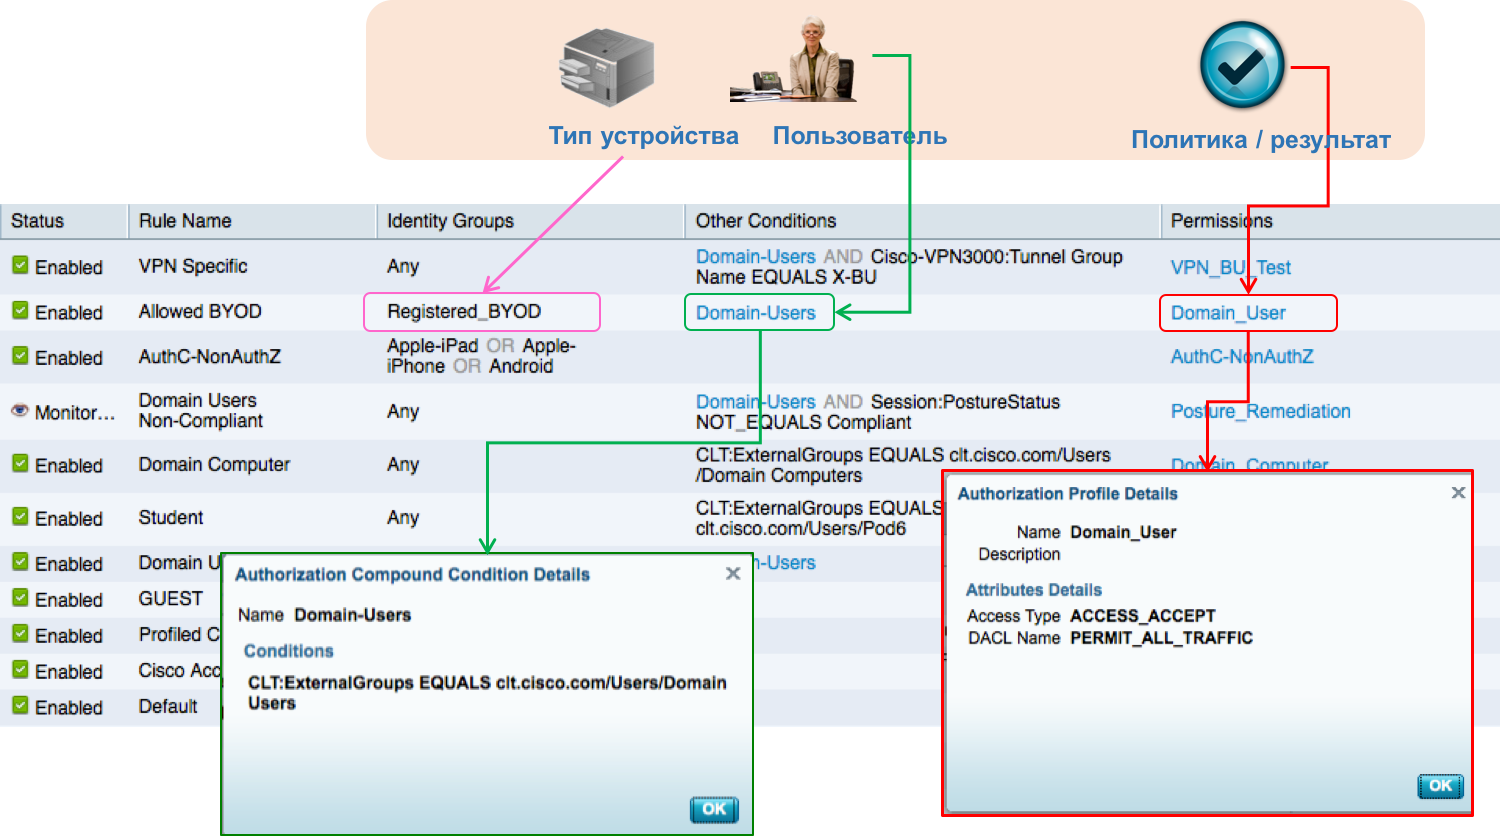Viewport: 1500px width, 836px height.
Task: Click OK in Authorization Profile Details dialog
Action: (1440, 786)
